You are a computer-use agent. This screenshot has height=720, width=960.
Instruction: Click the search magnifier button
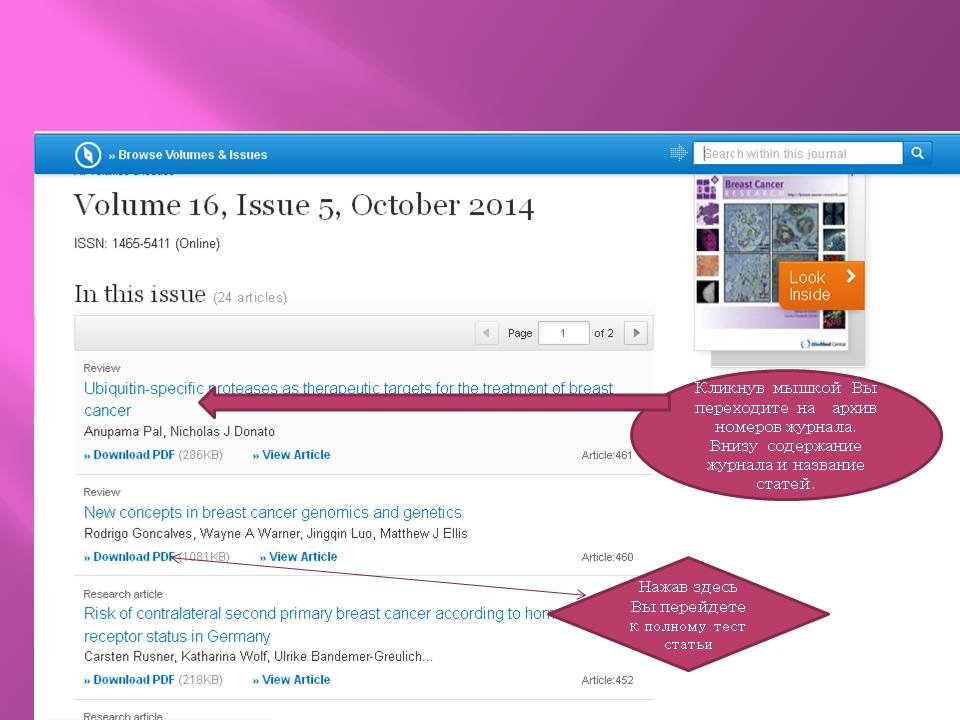tap(917, 153)
